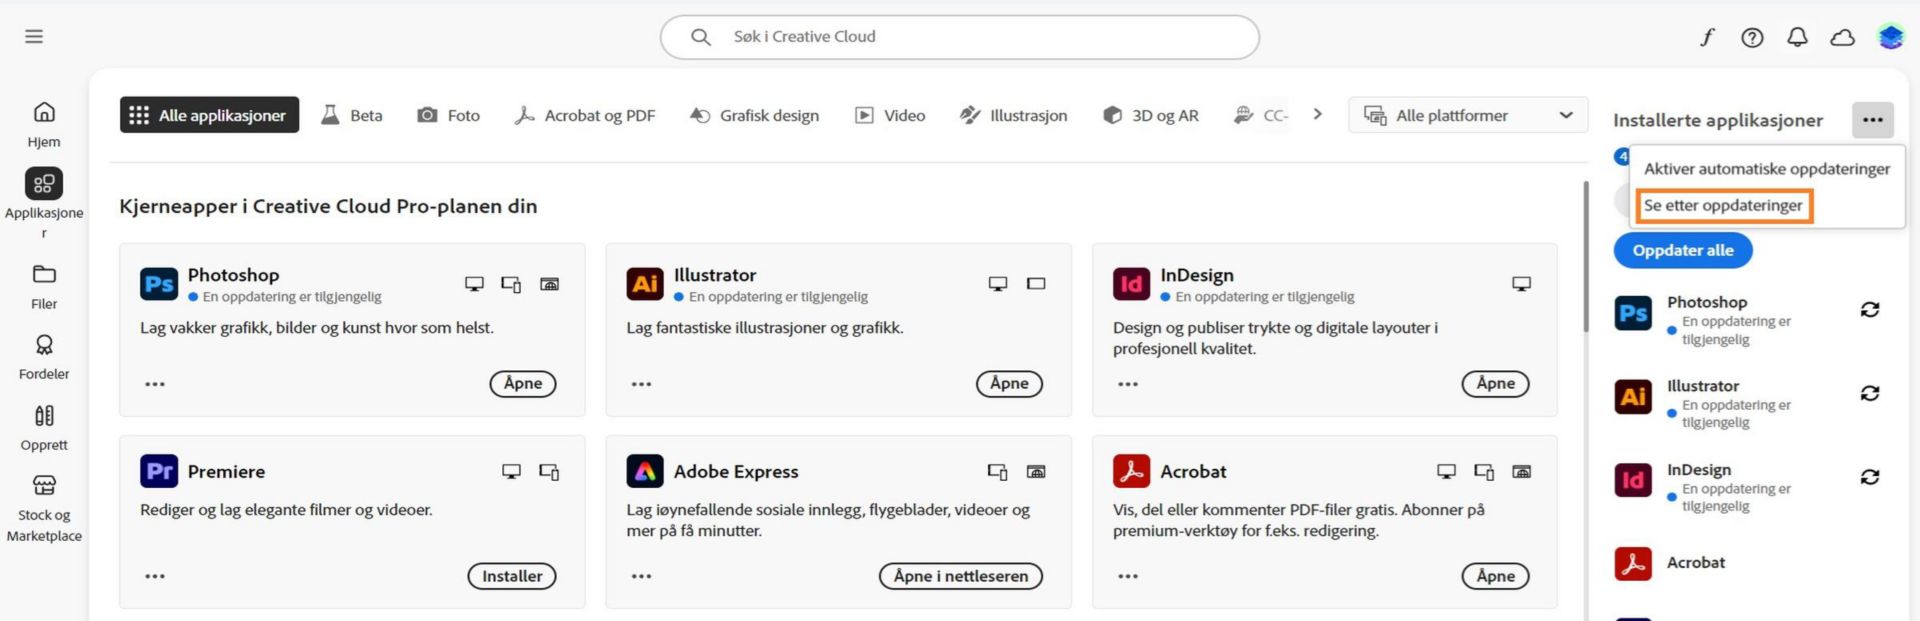Open the notifications bell icon
Image resolution: width=1920 pixels, height=621 pixels.
click(x=1797, y=37)
